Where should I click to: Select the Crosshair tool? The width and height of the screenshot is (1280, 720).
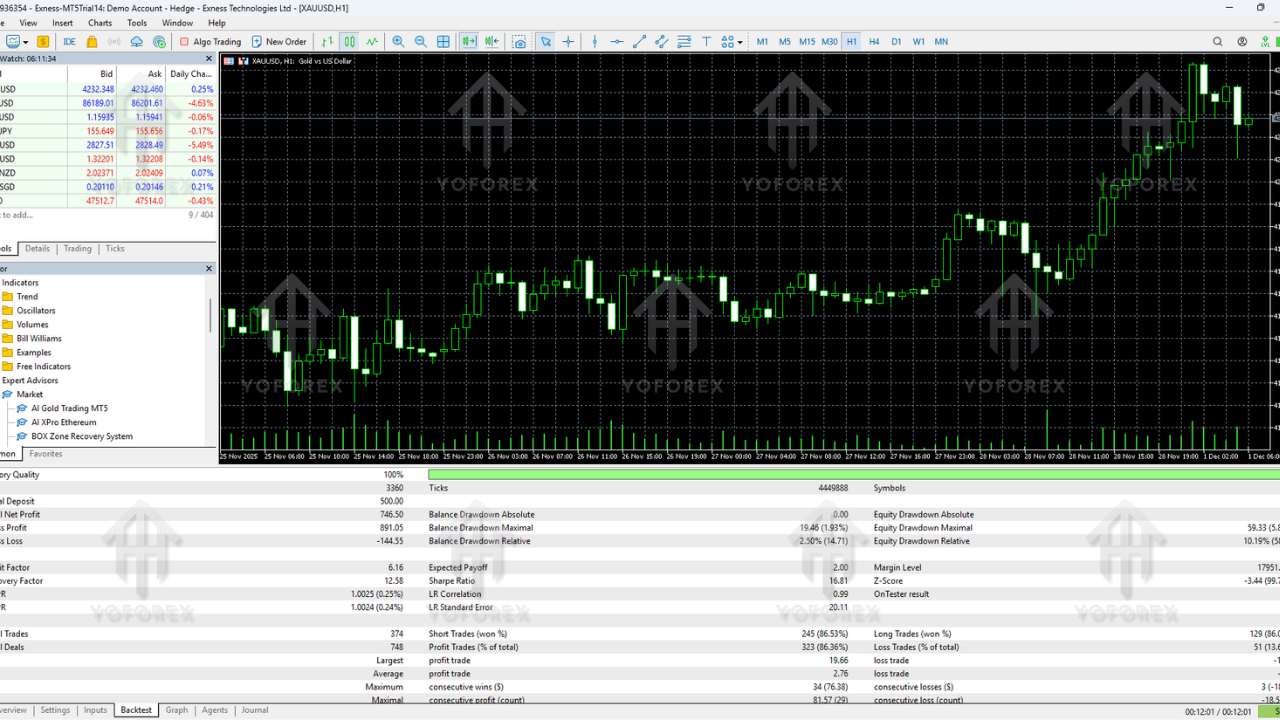568,42
